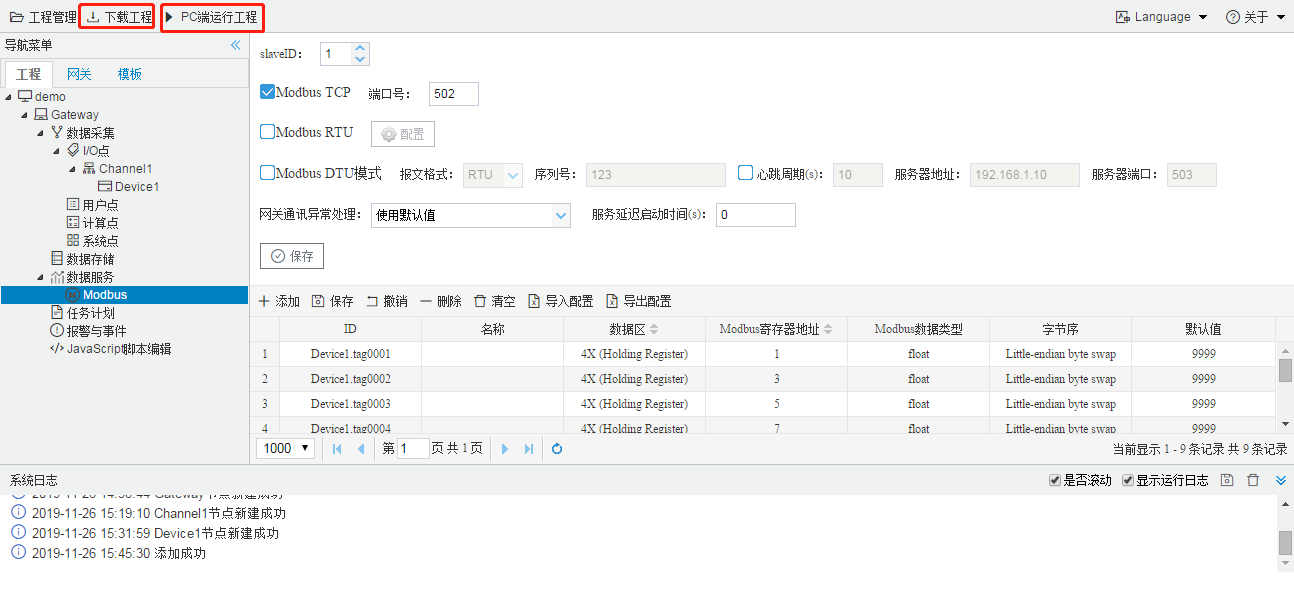Open 数据存储 tree item
This screenshot has height=599, width=1294.
tap(82, 259)
